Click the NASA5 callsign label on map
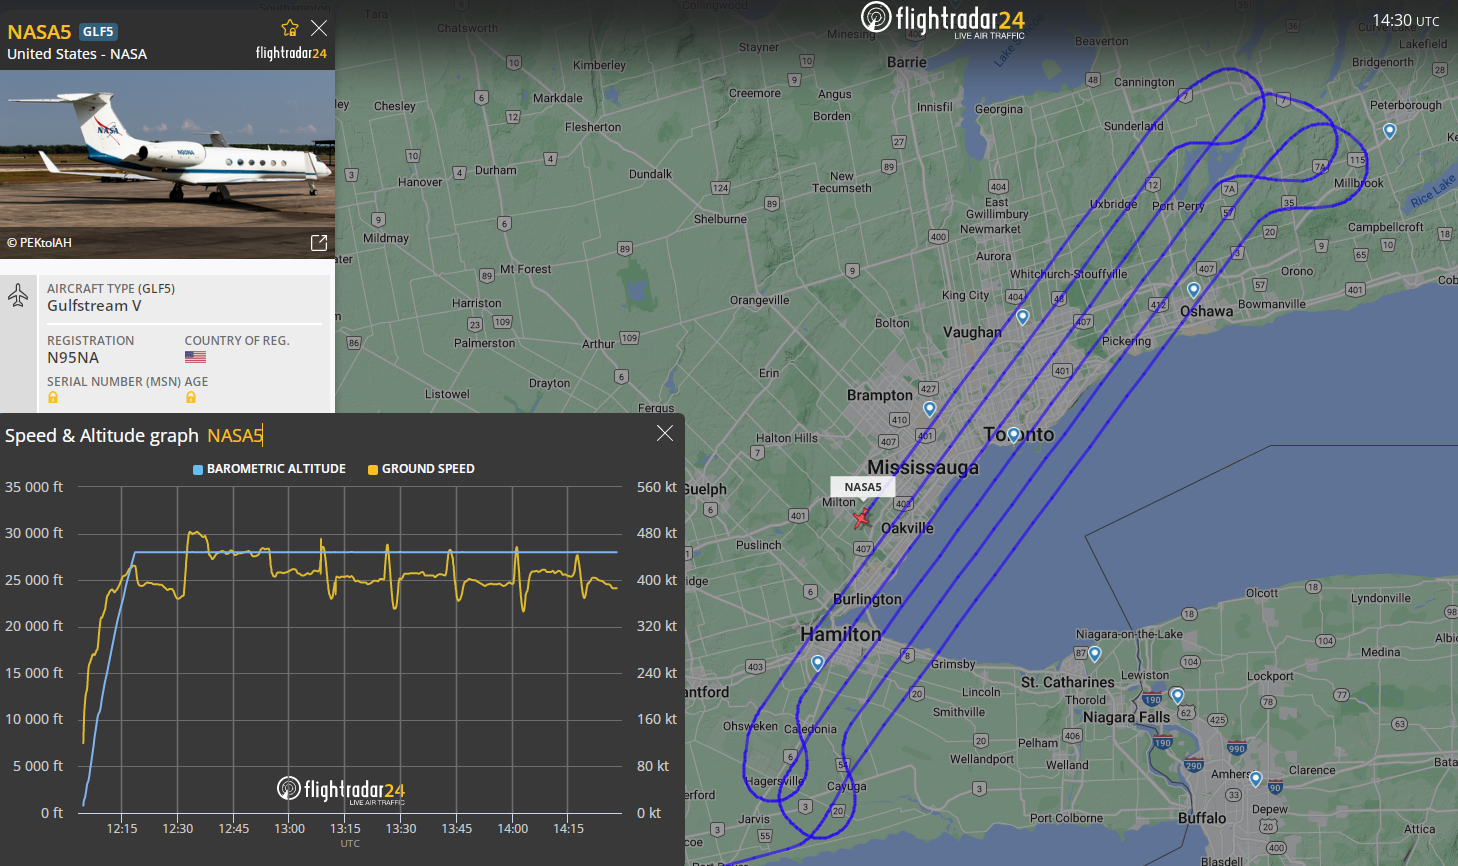The image size is (1458, 866). (x=863, y=487)
